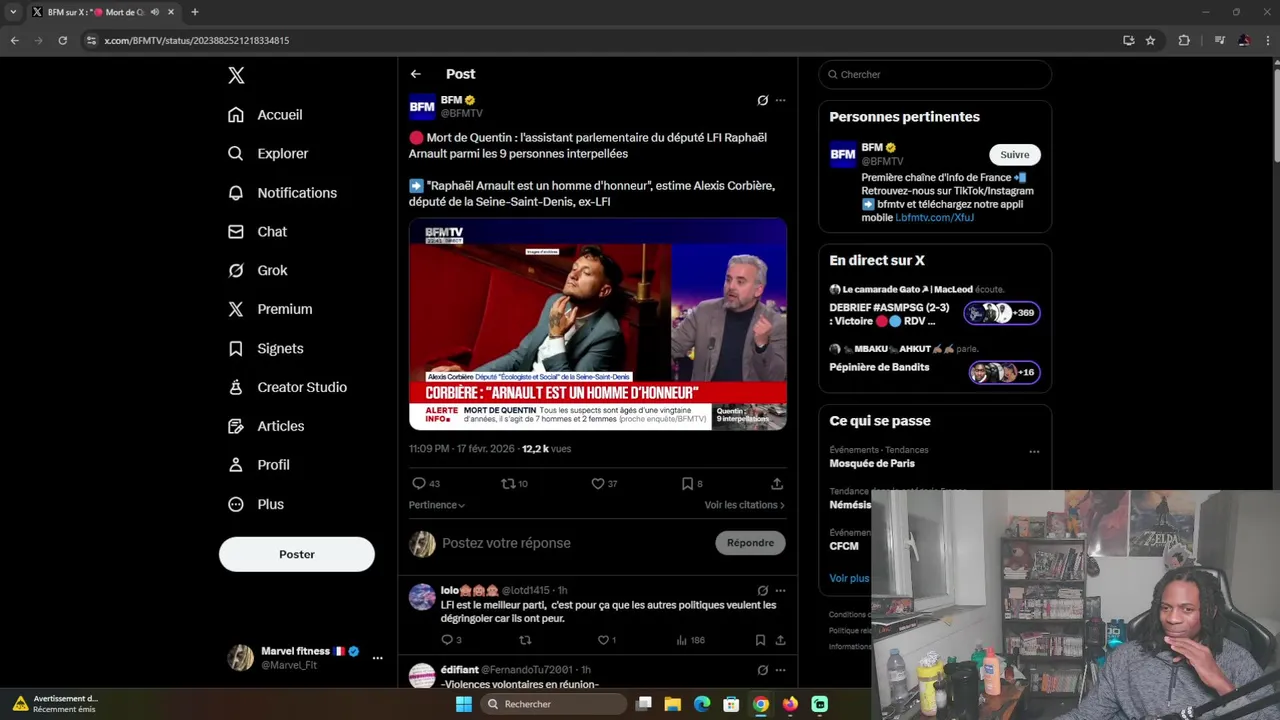Image resolution: width=1280 pixels, height=720 pixels.
Task: Open Firefox from taskbar
Action: (790, 704)
